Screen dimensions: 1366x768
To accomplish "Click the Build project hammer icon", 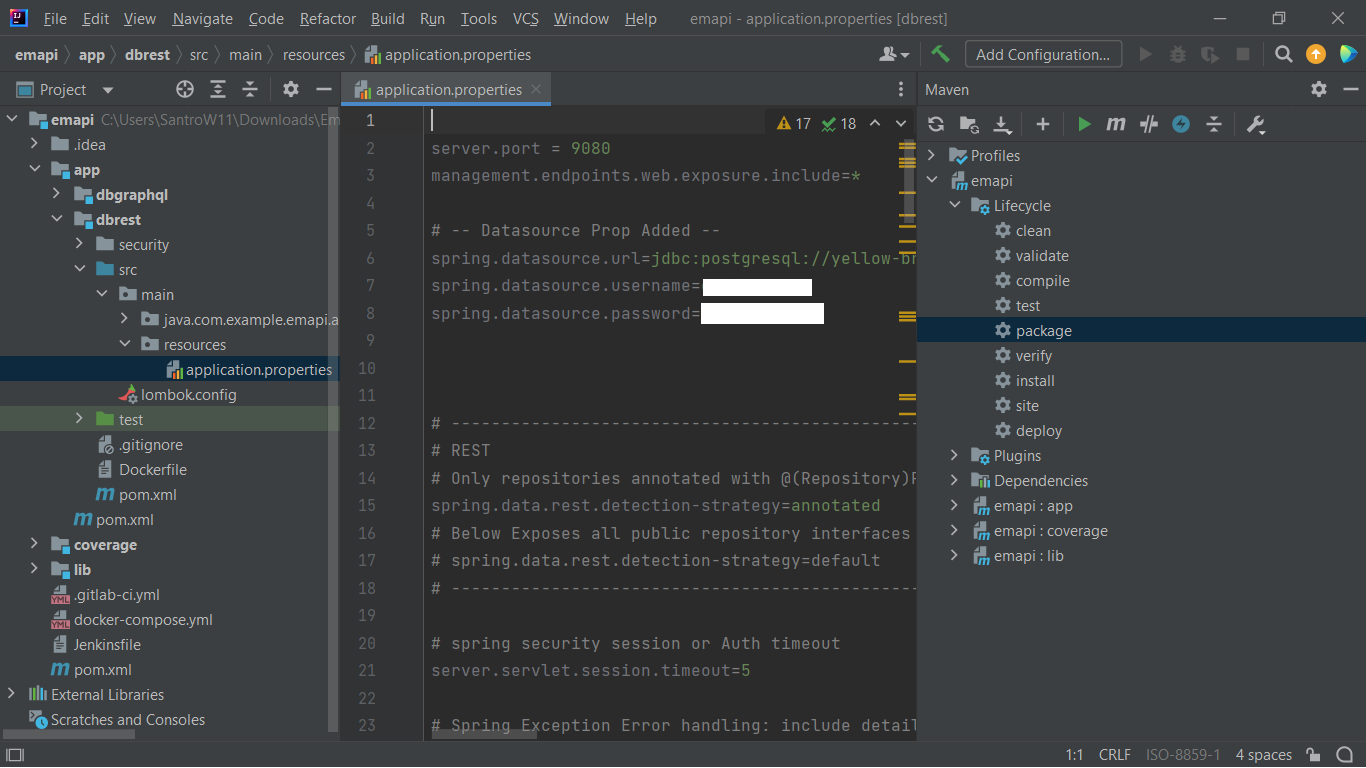I will [x=940, y=54].
